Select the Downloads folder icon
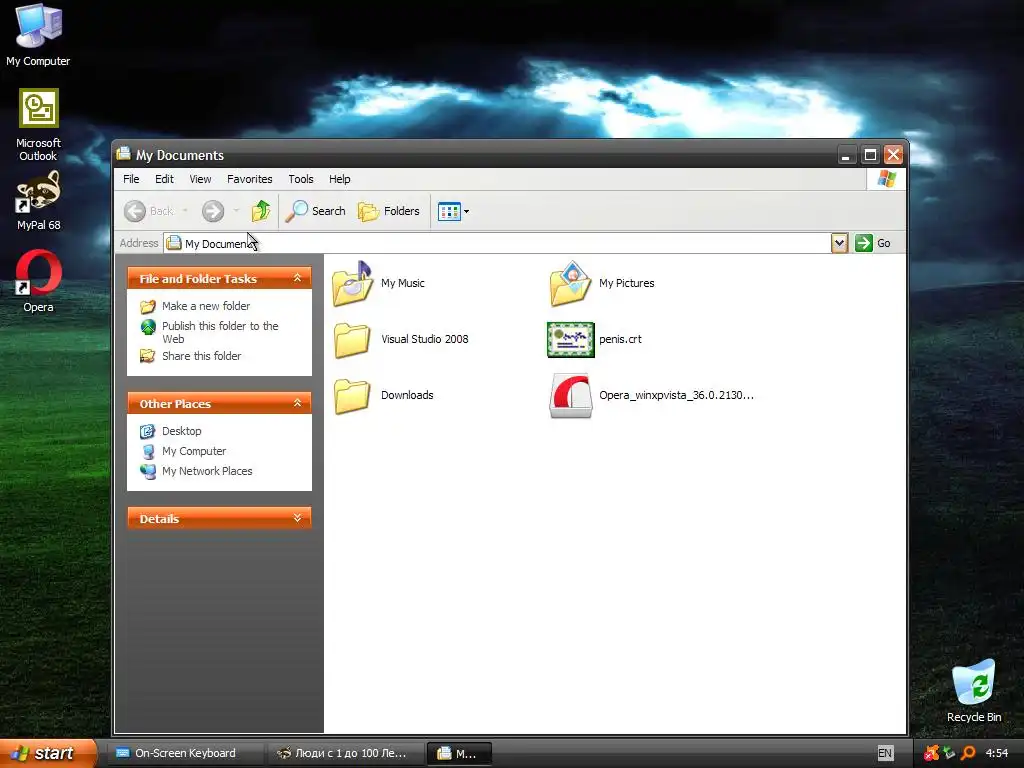This screenshot has height=768, width=1024. [352, 396]
